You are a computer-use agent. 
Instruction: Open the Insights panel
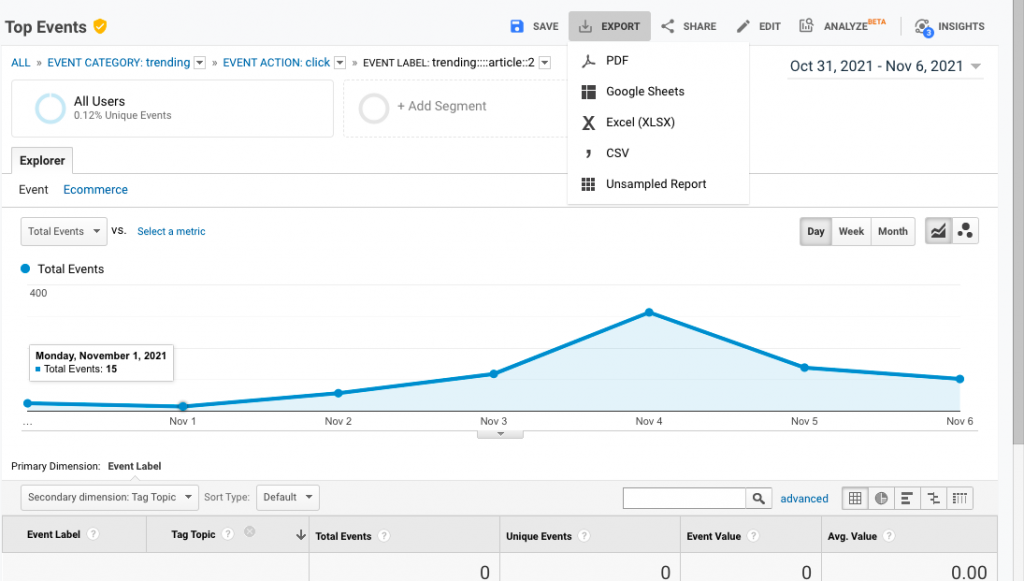click(x=948, y=27)
